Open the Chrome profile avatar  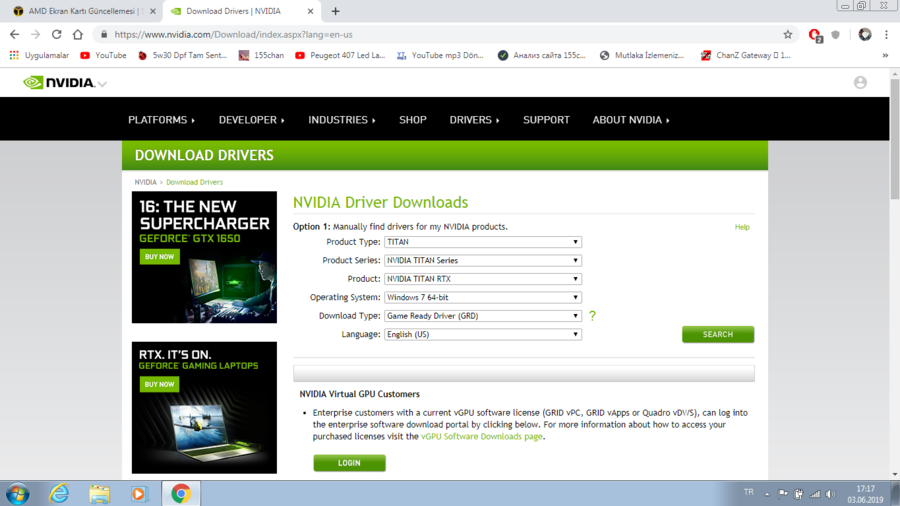[865, 34]
